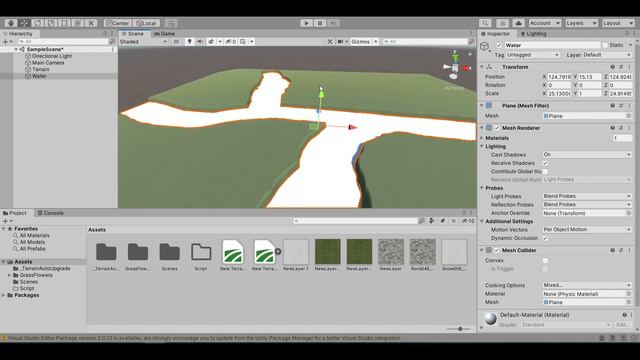640x360 pixels.
Task: Disable Mesh Collider component checkbox
Action: pos(497,250)
